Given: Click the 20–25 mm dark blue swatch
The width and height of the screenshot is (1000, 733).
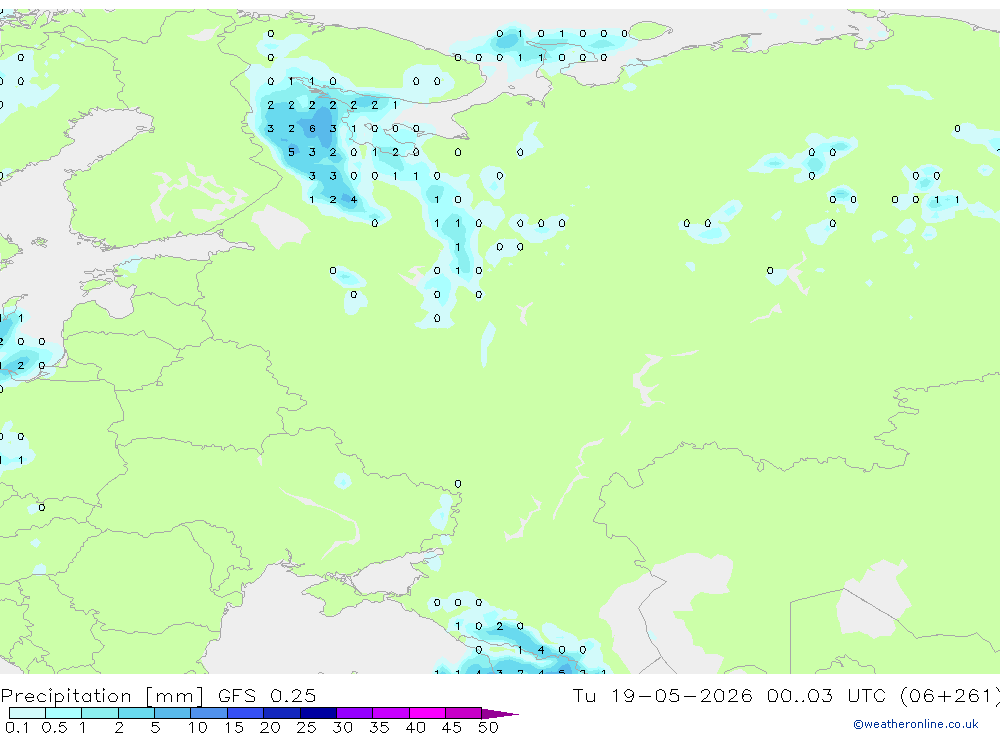Looking at the screenshot, I should point(282,713).
